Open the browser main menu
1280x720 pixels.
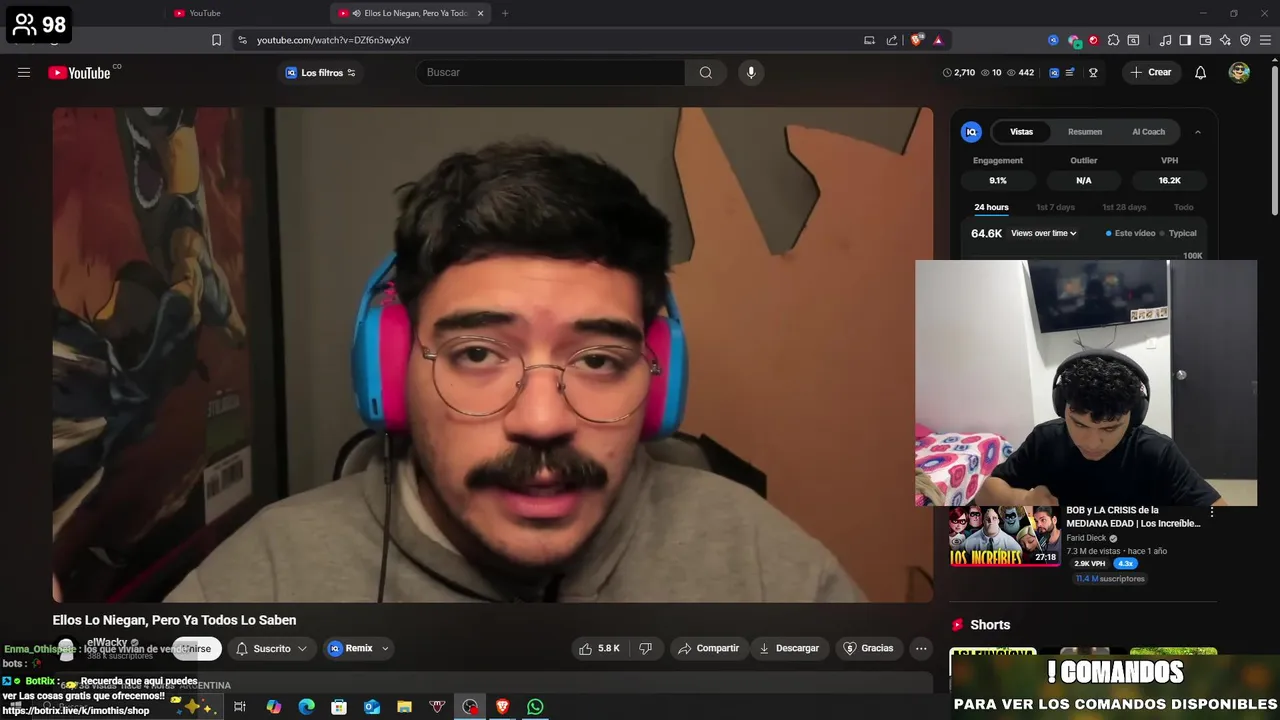tap(1265, 40)
